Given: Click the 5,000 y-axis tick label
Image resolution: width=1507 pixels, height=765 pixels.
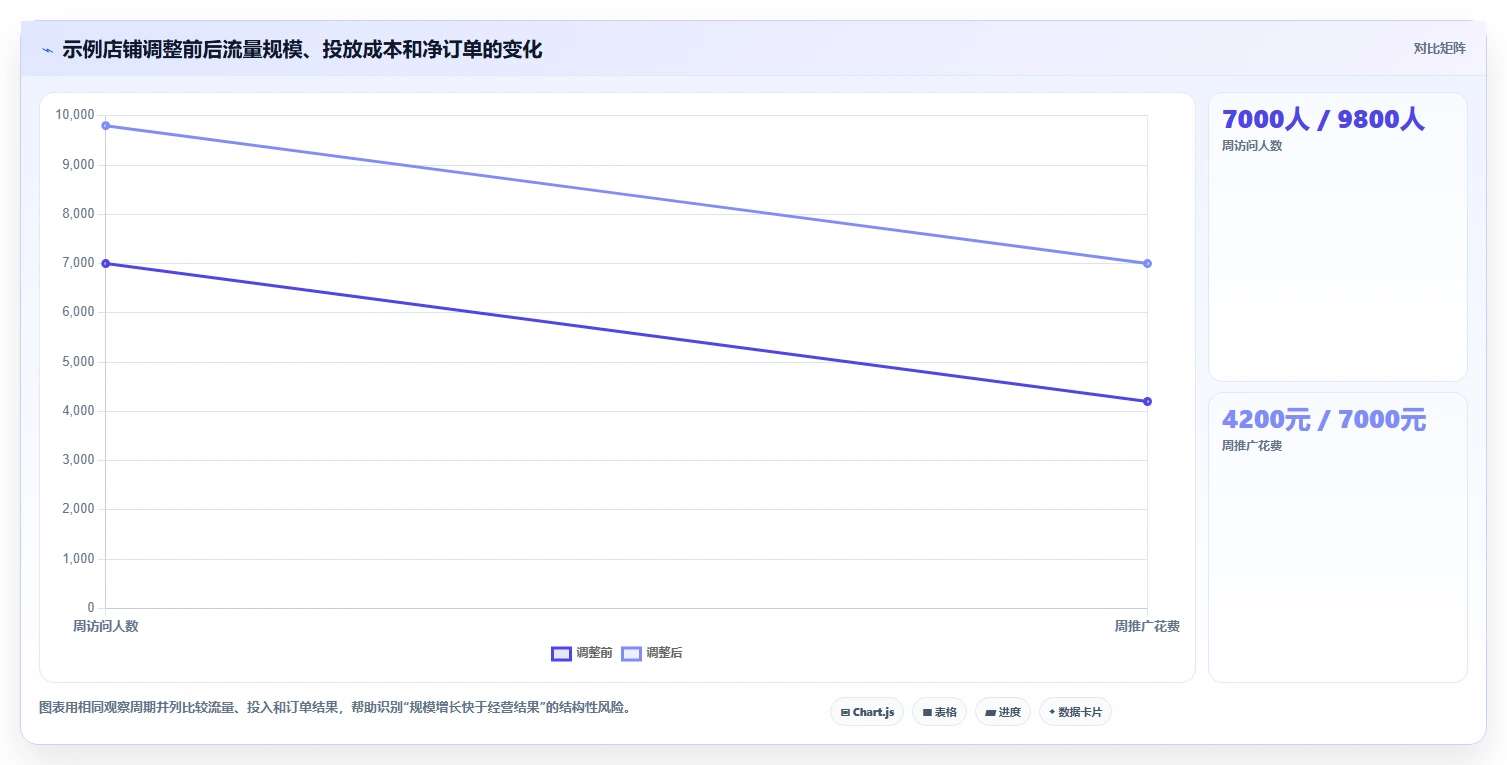Looking at the screenshot, I should point(78,362).
